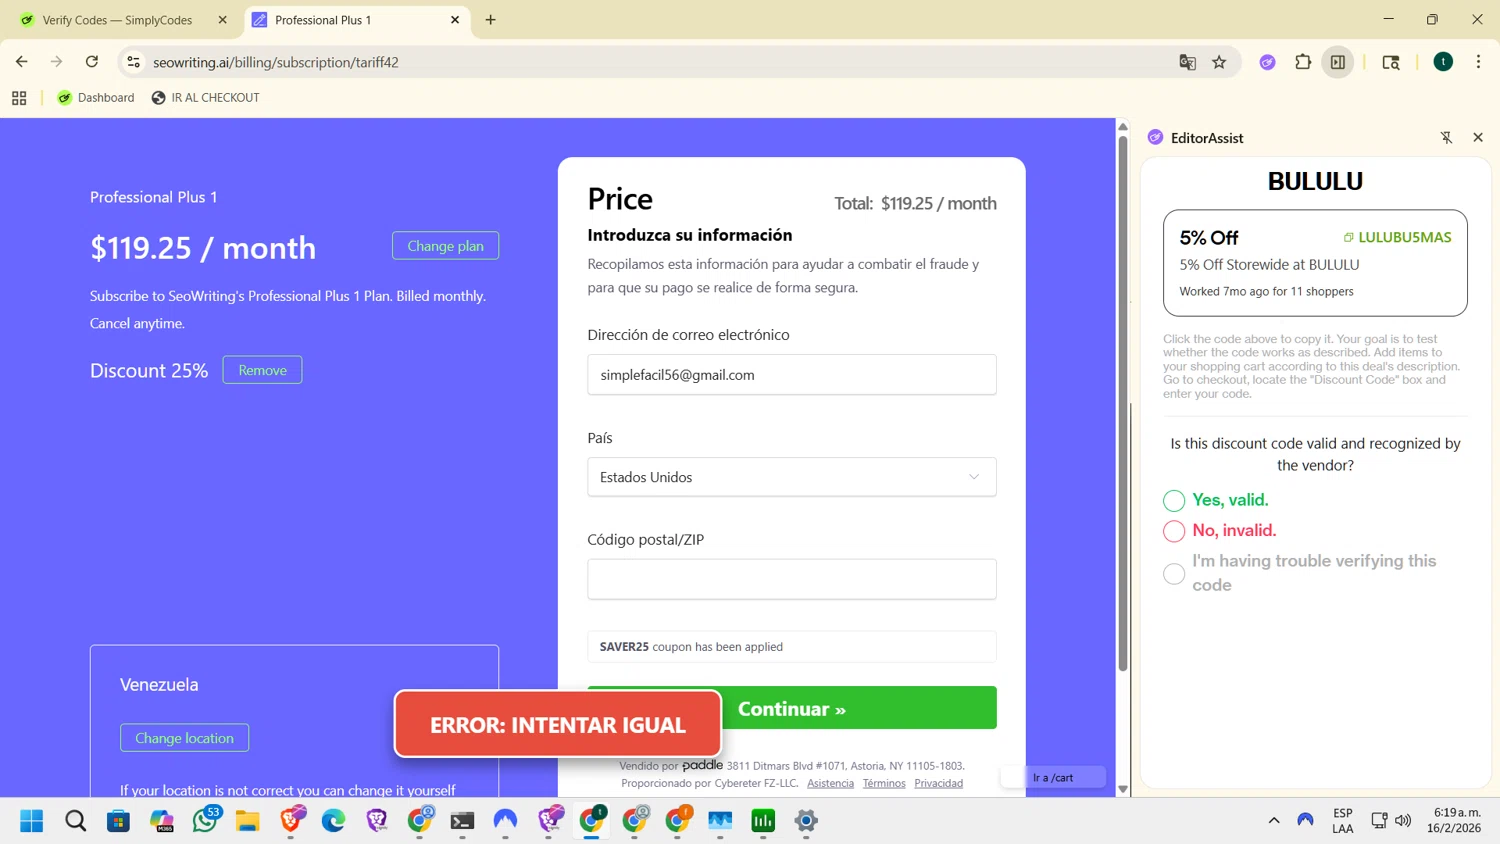Screen dimensions: 1500x844
Task: Open Windows taskbar search
Action: [x=75, y=821]
